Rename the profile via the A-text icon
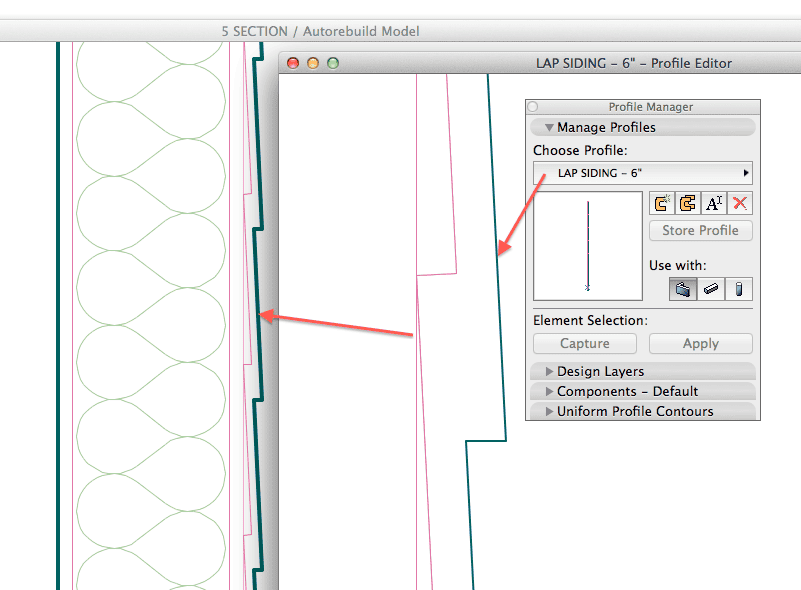The width and height of the screenshot is (801, 590). tap(714, 203)
